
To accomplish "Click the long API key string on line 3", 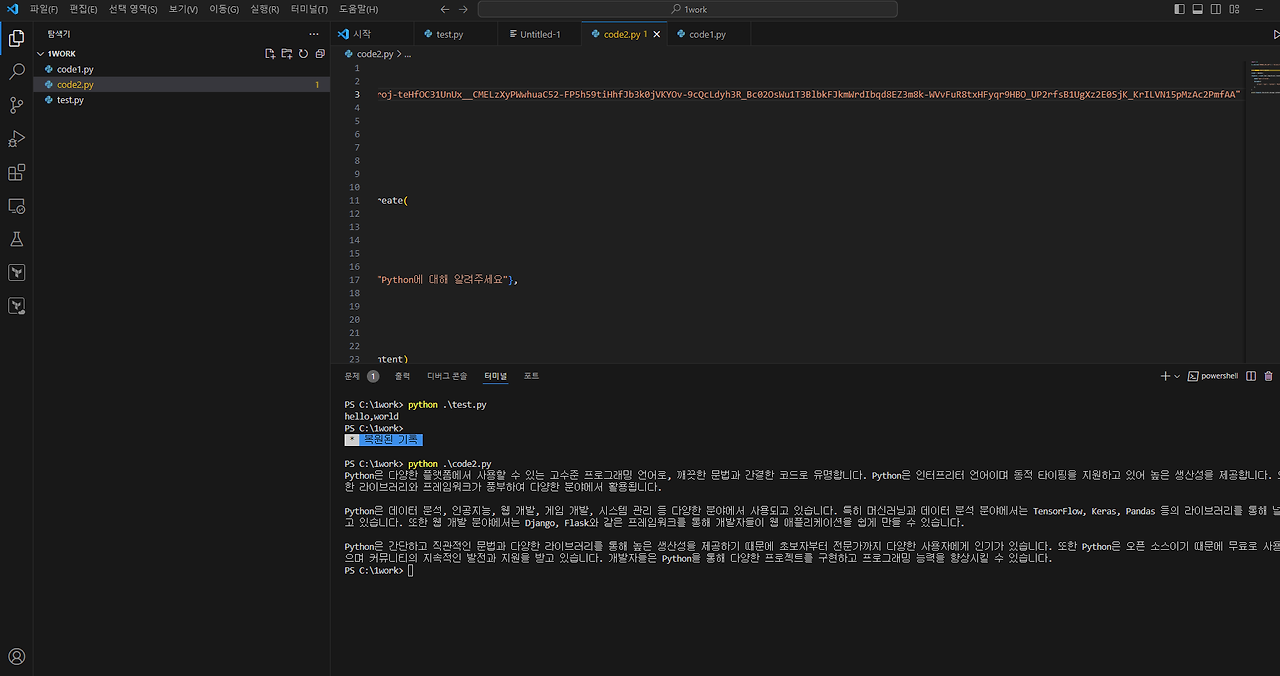I will 809,95.
